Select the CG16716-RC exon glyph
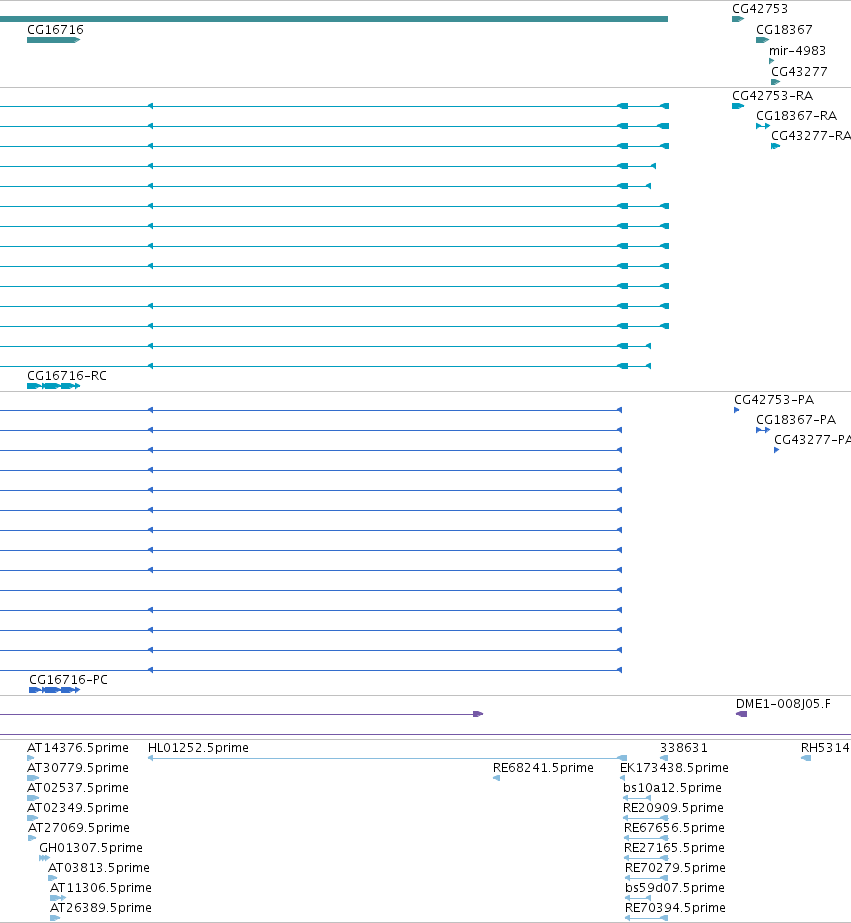This screenshot has height=923, width=851. coord(53,386)
